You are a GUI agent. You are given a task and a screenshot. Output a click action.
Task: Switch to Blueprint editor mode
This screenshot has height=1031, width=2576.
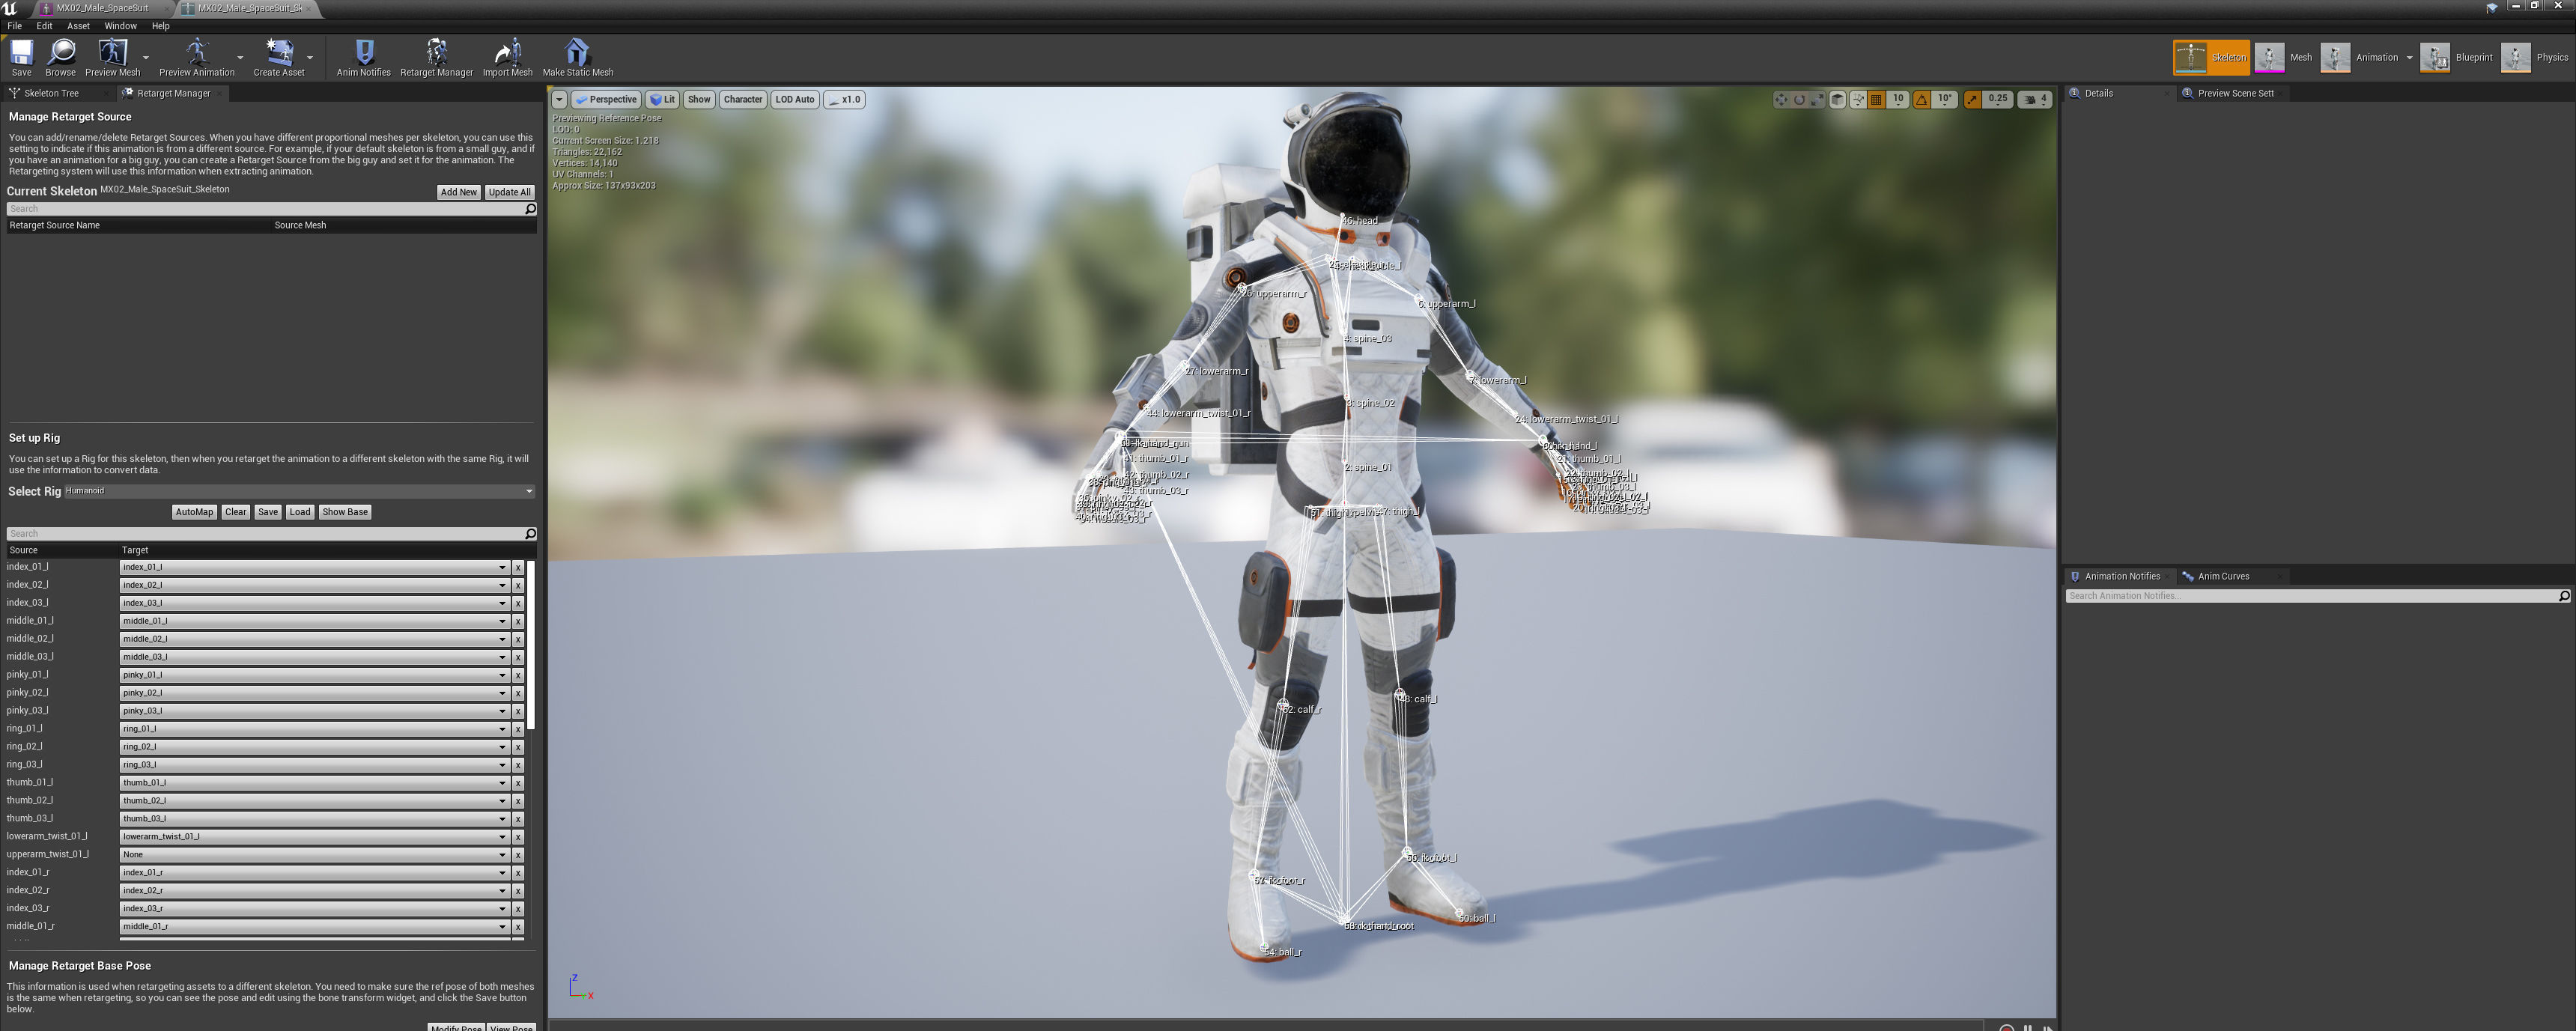pyautogui.click(x=2457, y=57)
